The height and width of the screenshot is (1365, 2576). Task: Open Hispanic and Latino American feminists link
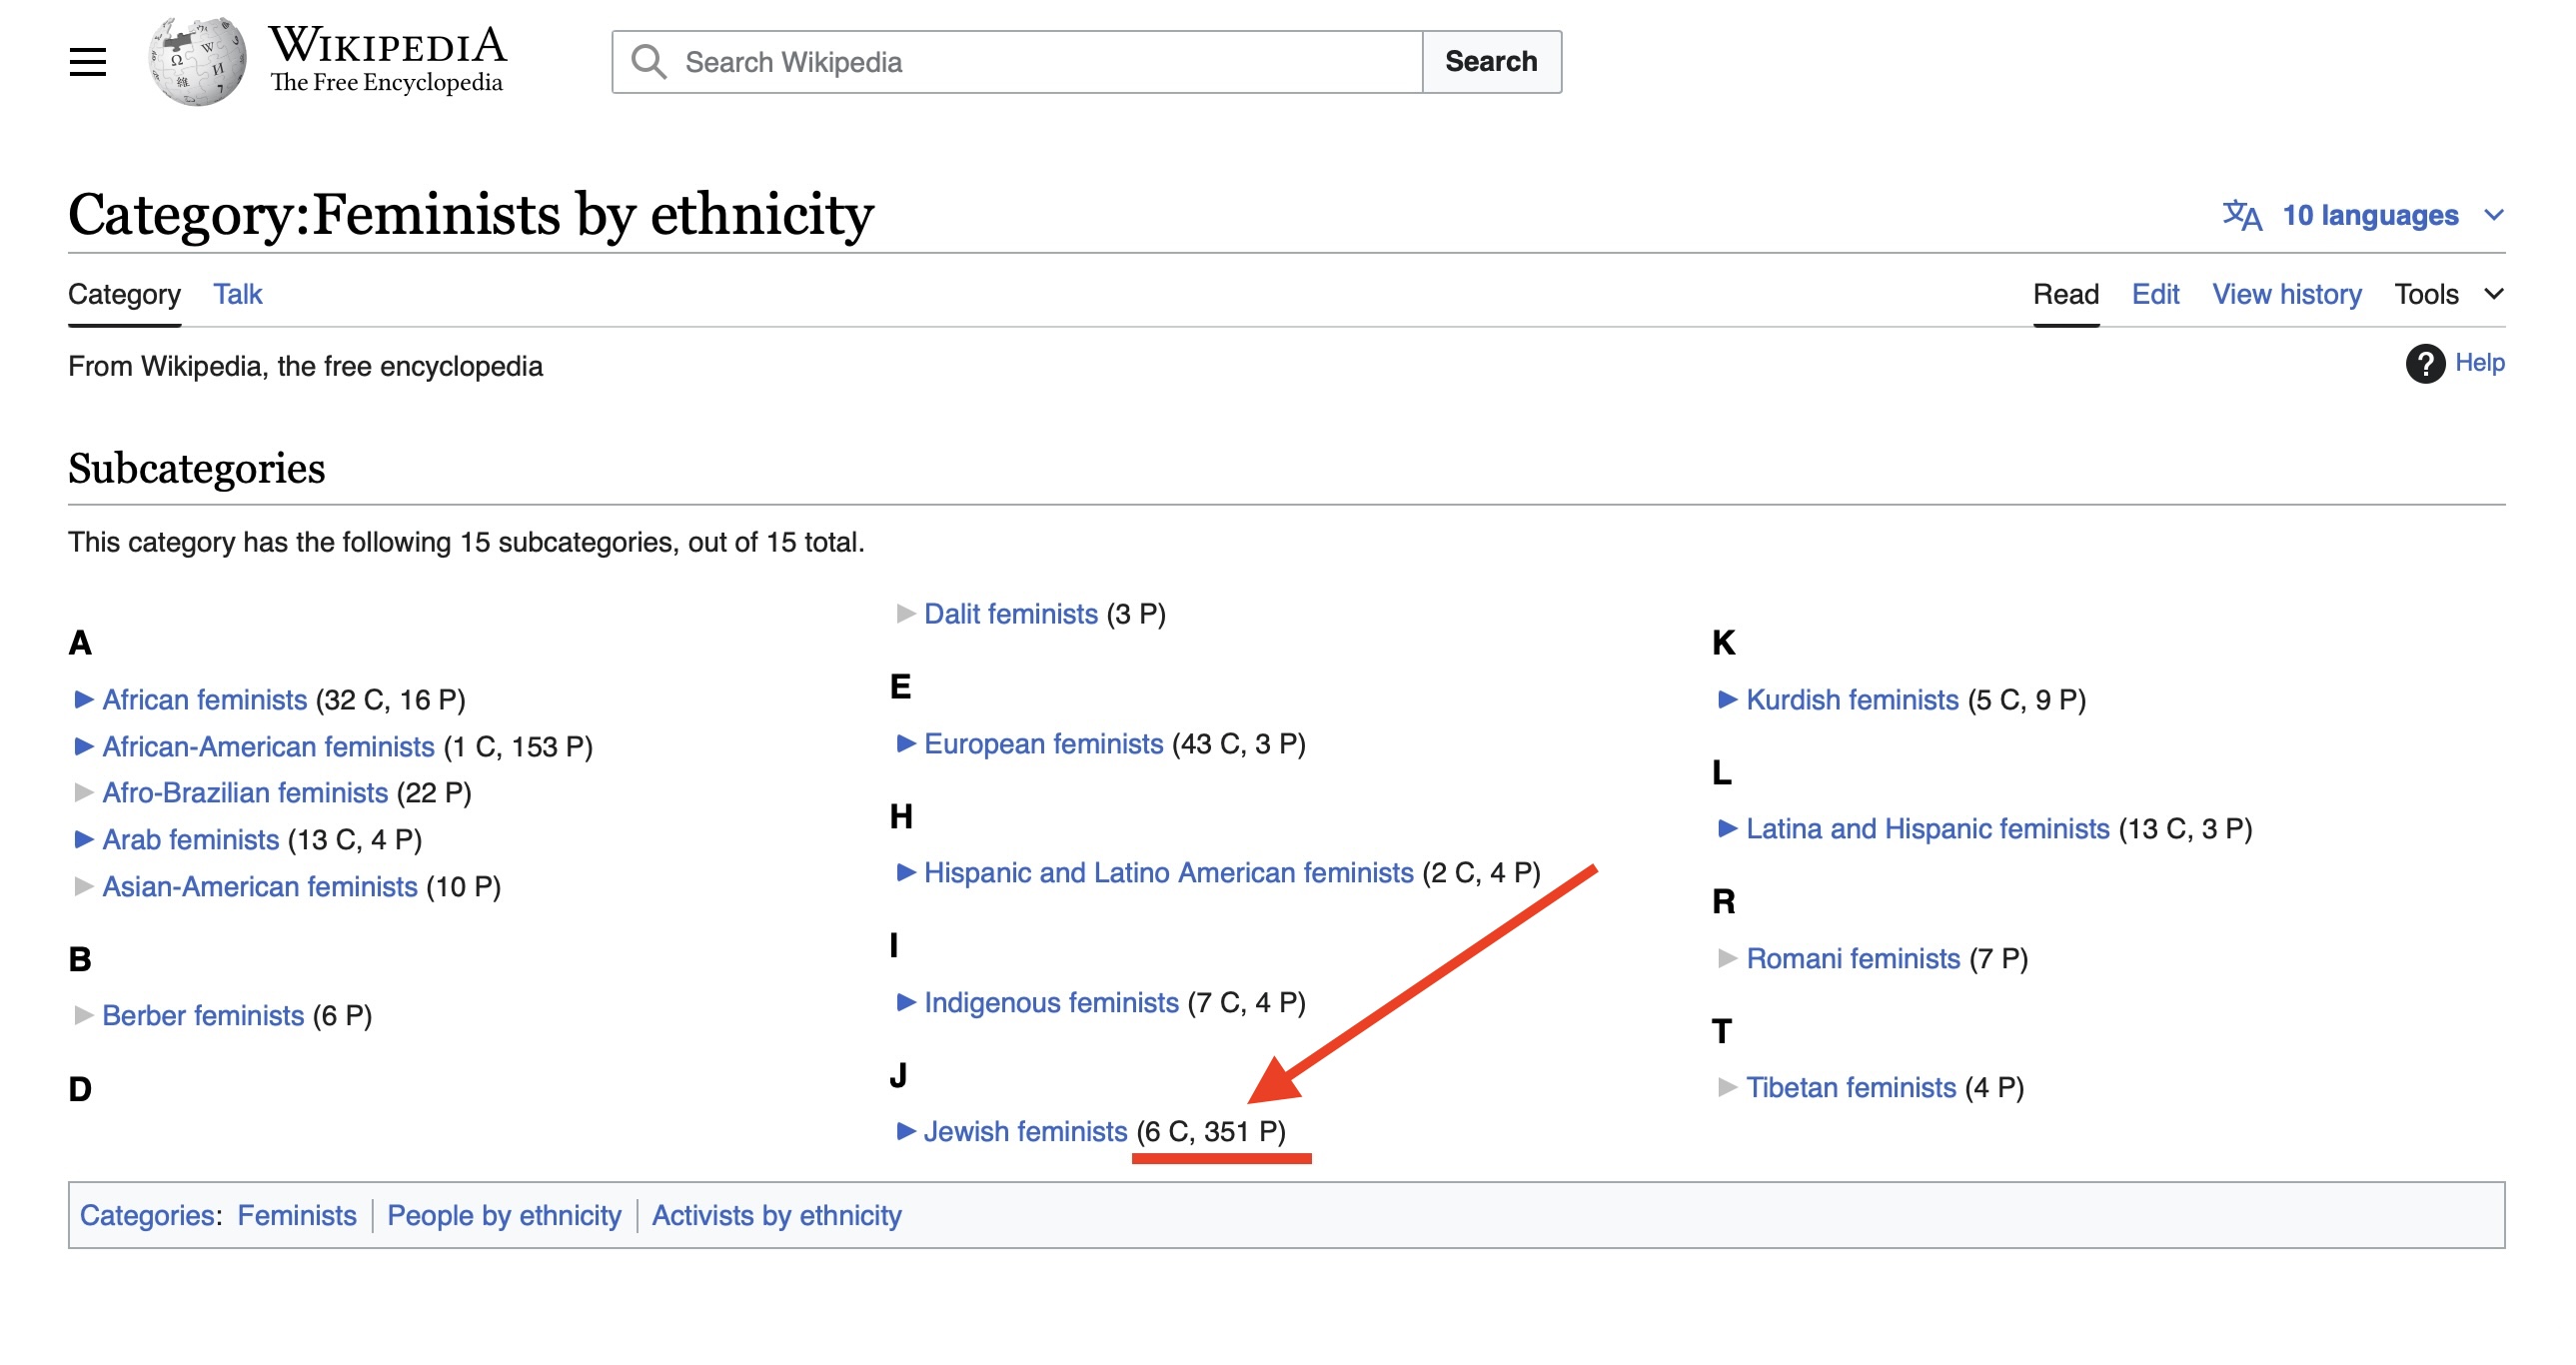point(1168,872)
